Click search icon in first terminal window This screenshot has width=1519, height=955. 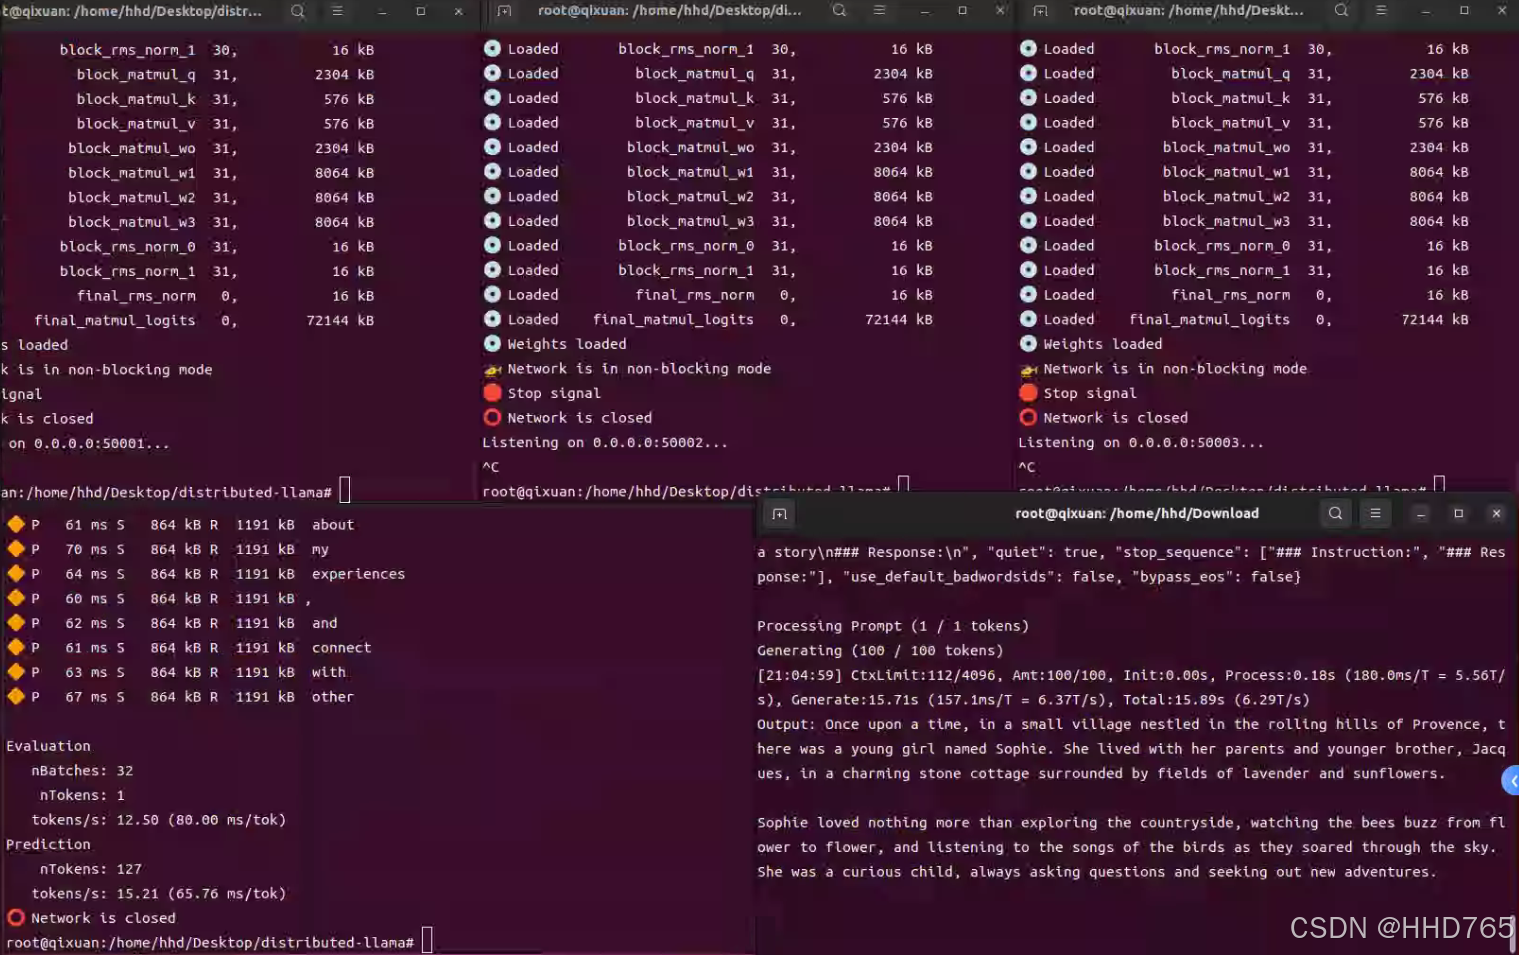[x=298, y=11]
